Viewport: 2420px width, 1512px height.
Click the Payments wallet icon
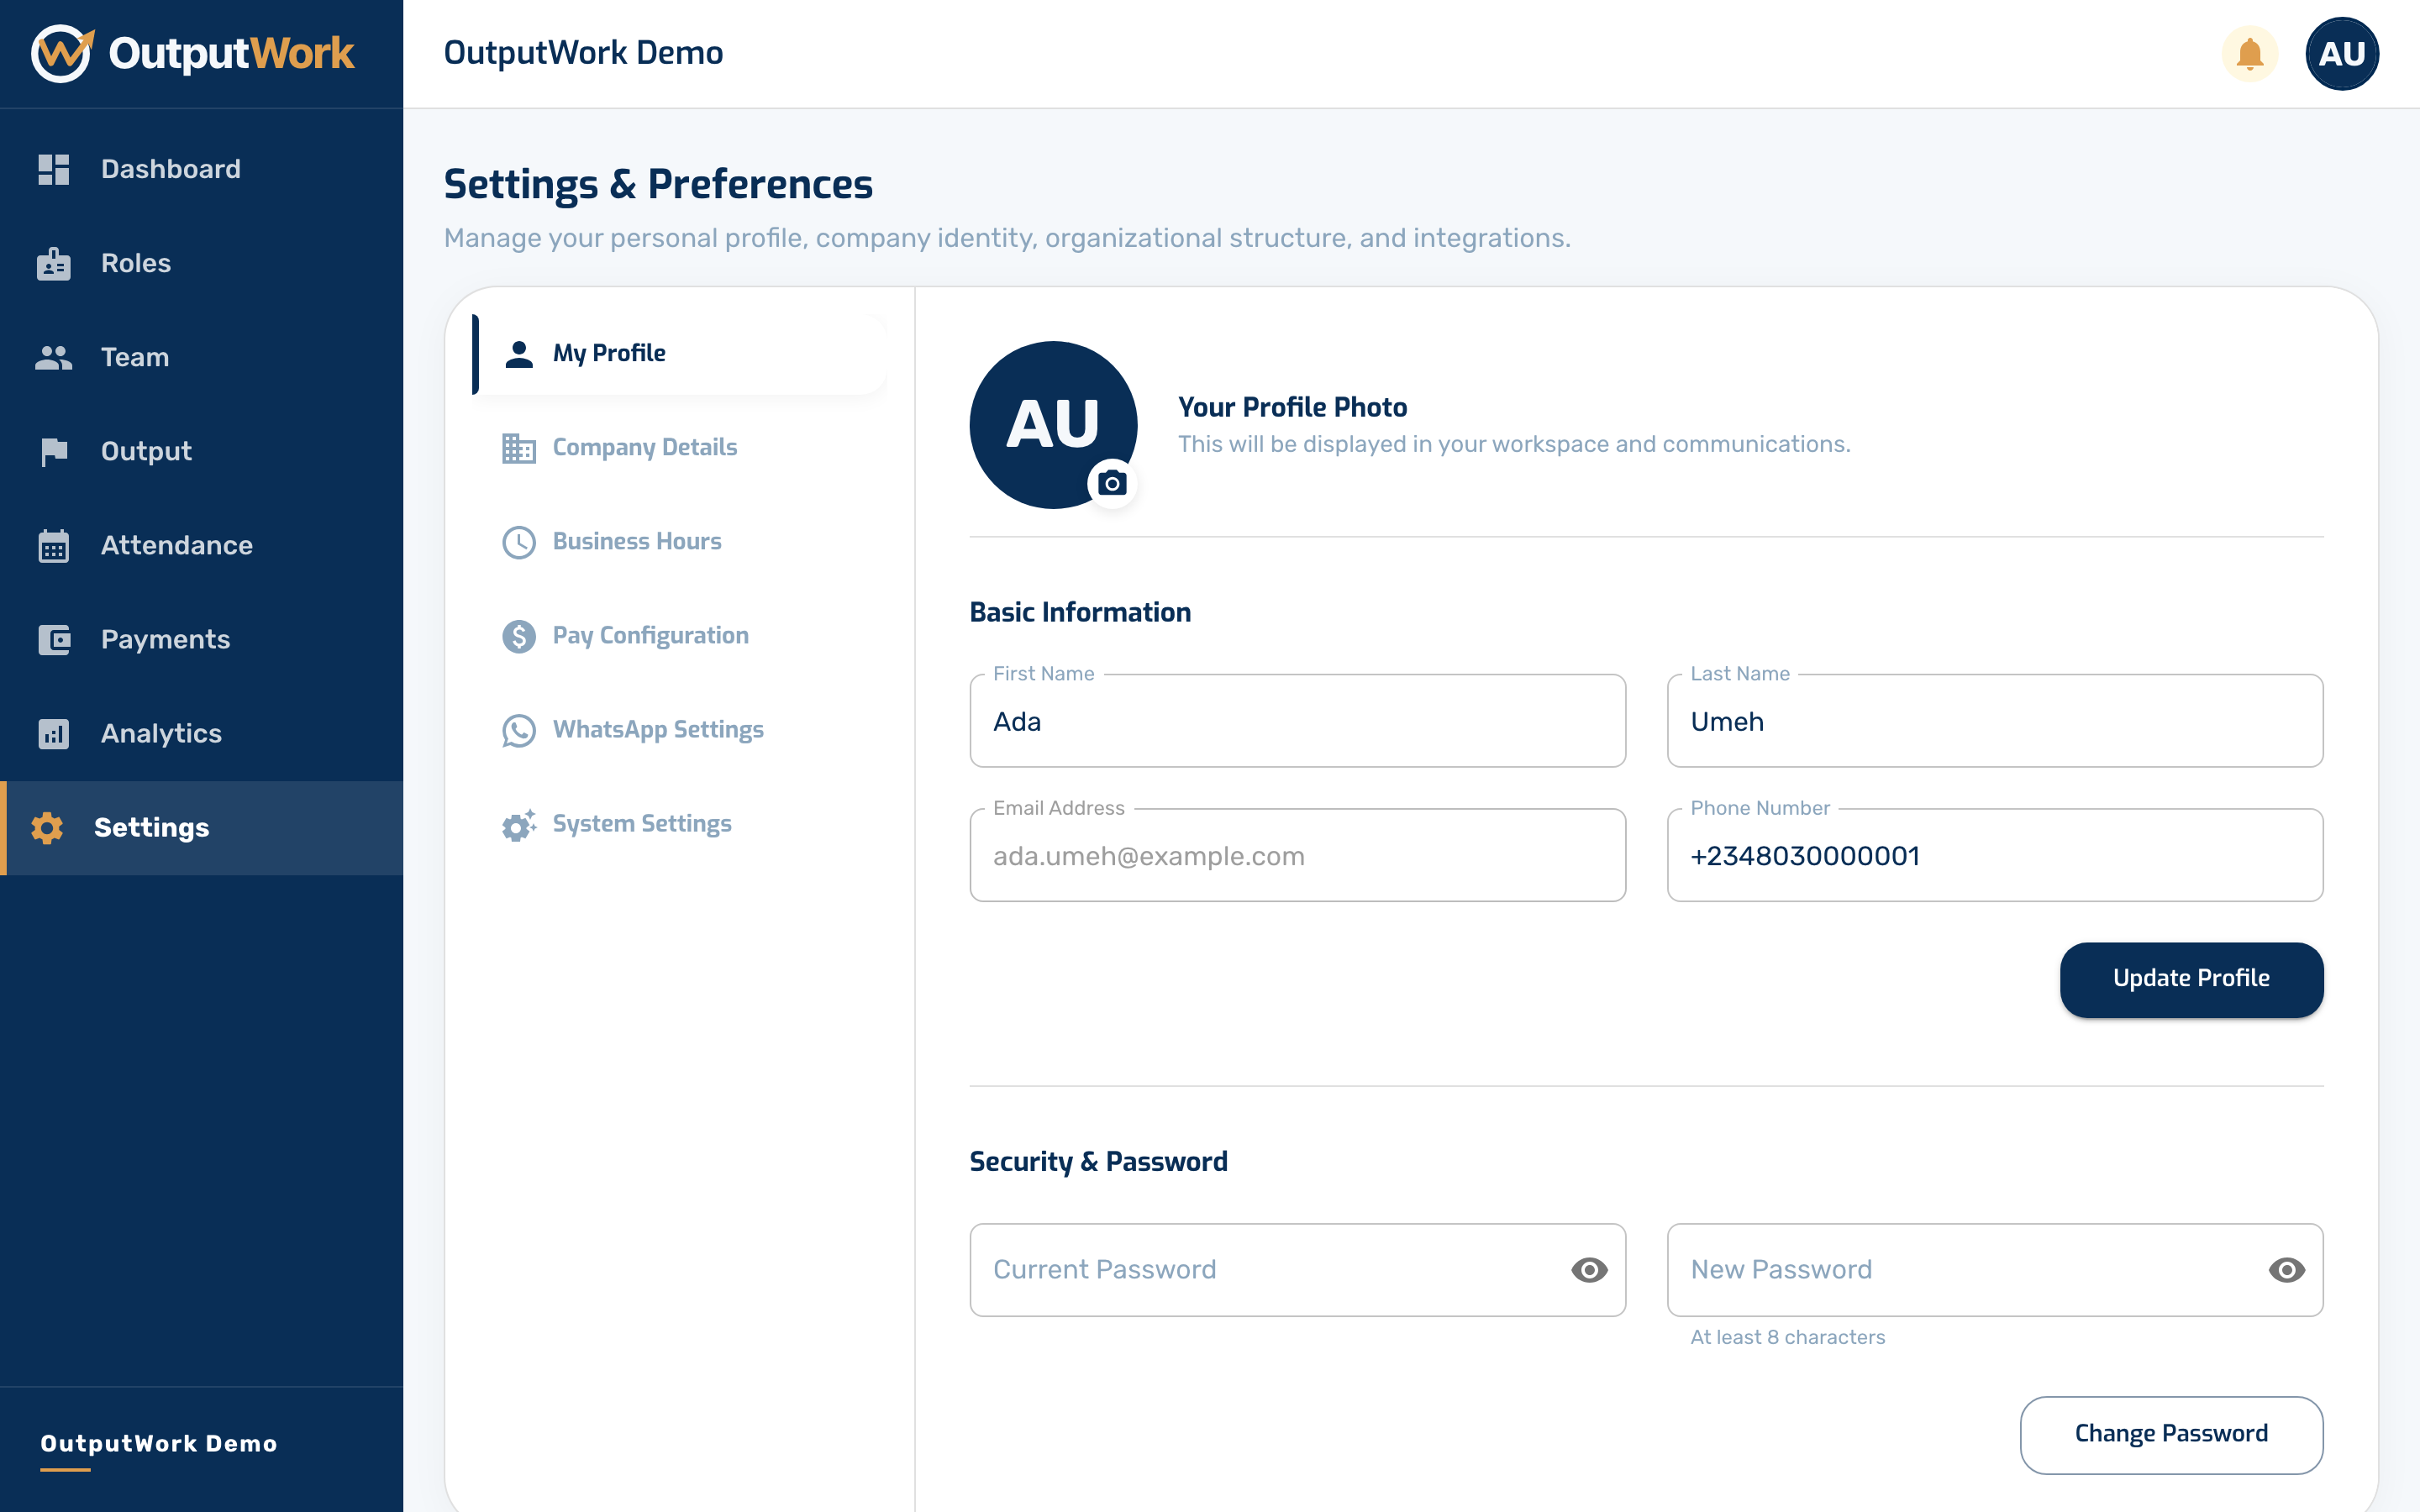(x=54, y=639)
